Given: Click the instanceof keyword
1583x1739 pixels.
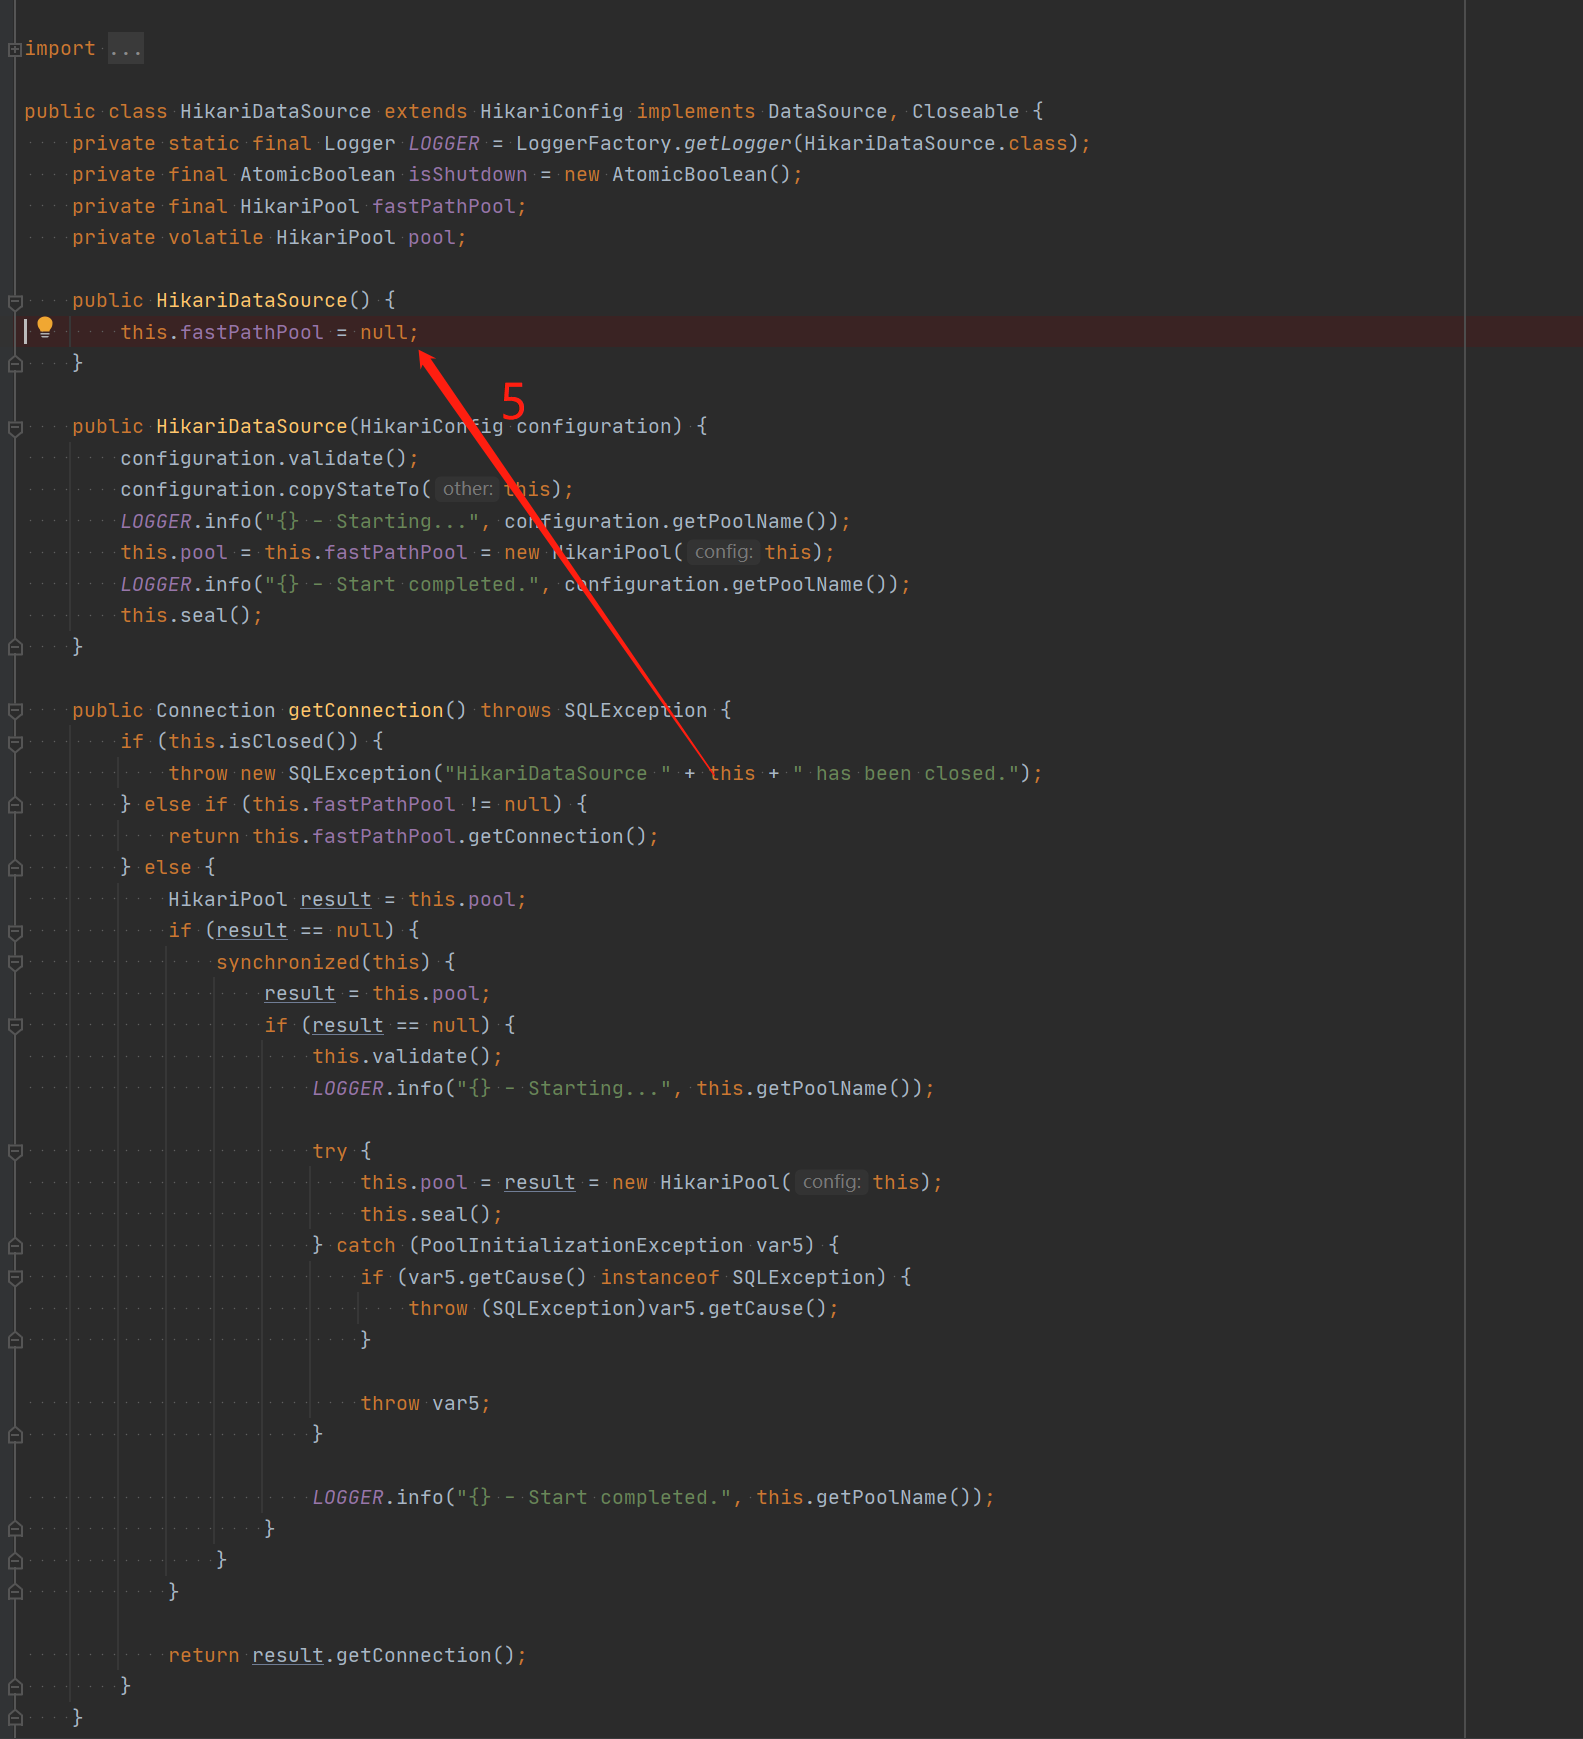Looking at the screenshot, I should tap(659, 1277).
